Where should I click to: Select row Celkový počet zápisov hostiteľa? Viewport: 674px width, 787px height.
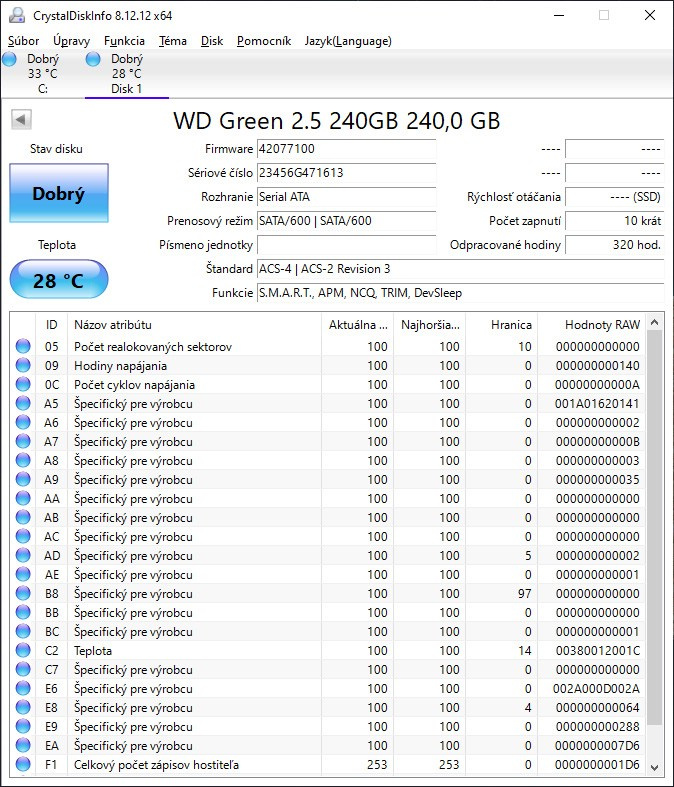pos(328,764)
